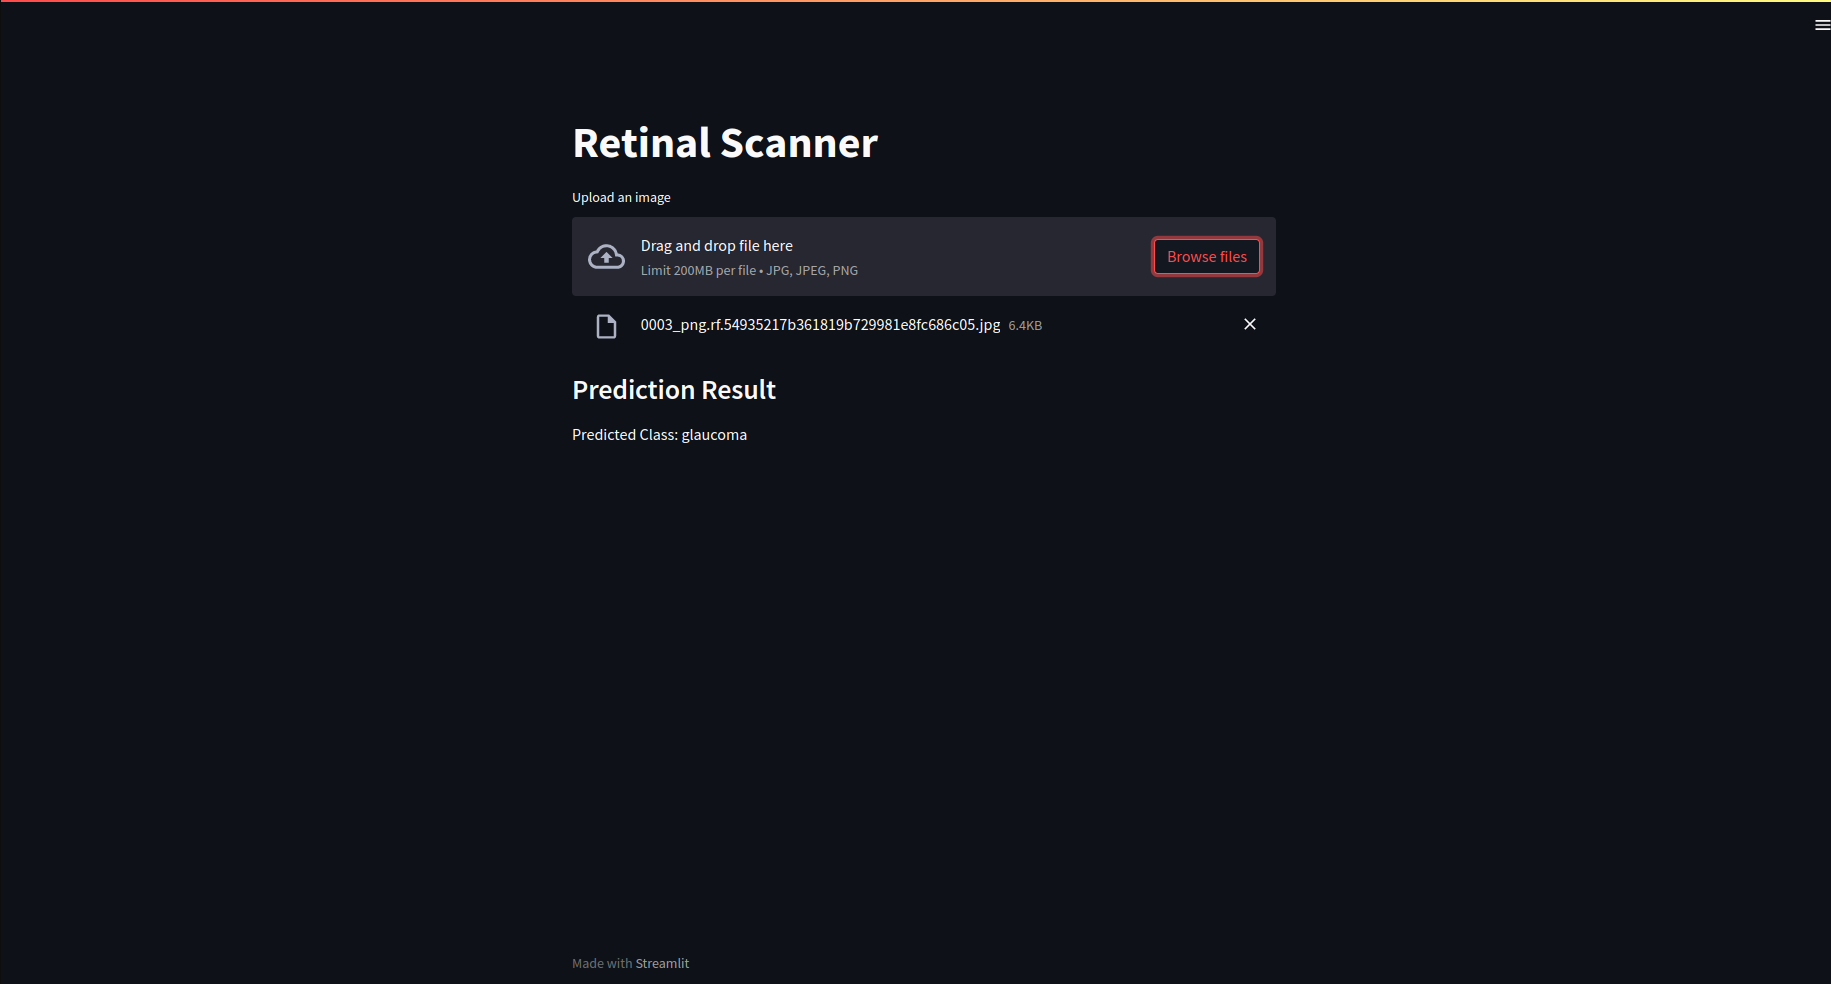
Task: Click Made with Streamlit text
Action: pos(630,963)
